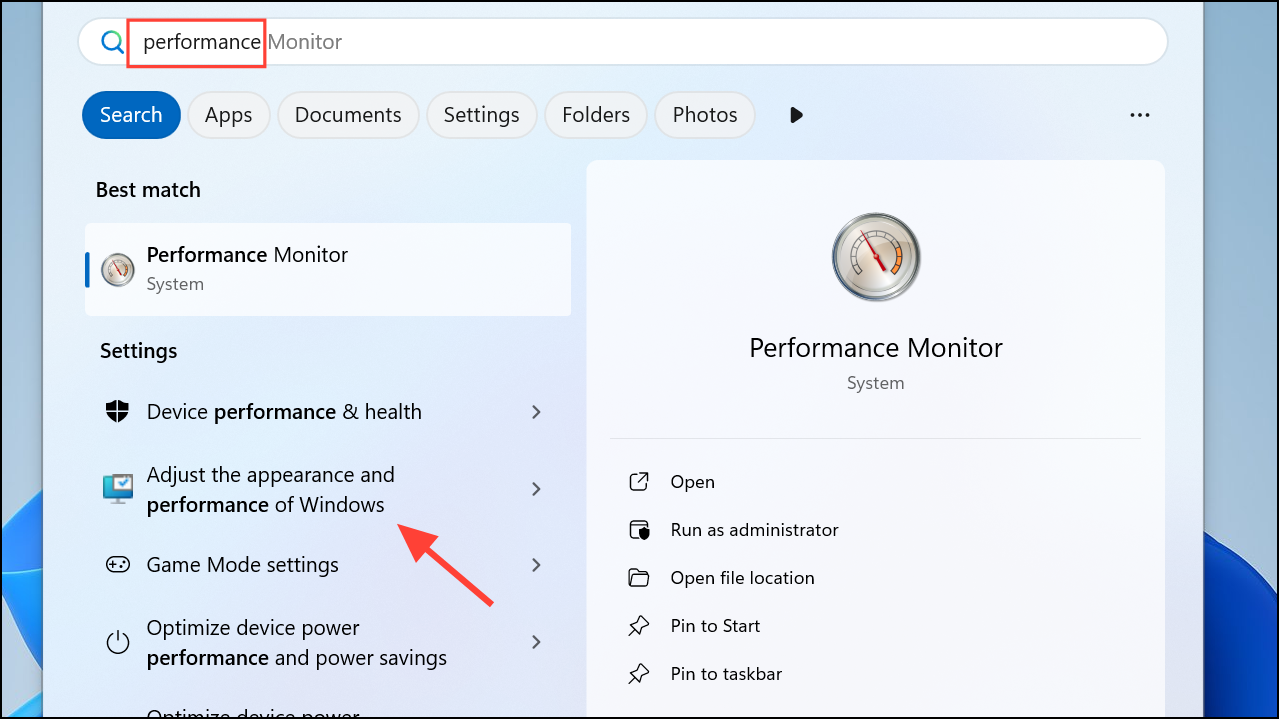The width and height of the screenshot is (1279, 719).
Task: Click the large Performance Monitor icon in preview pane
Action: [876, 257]
